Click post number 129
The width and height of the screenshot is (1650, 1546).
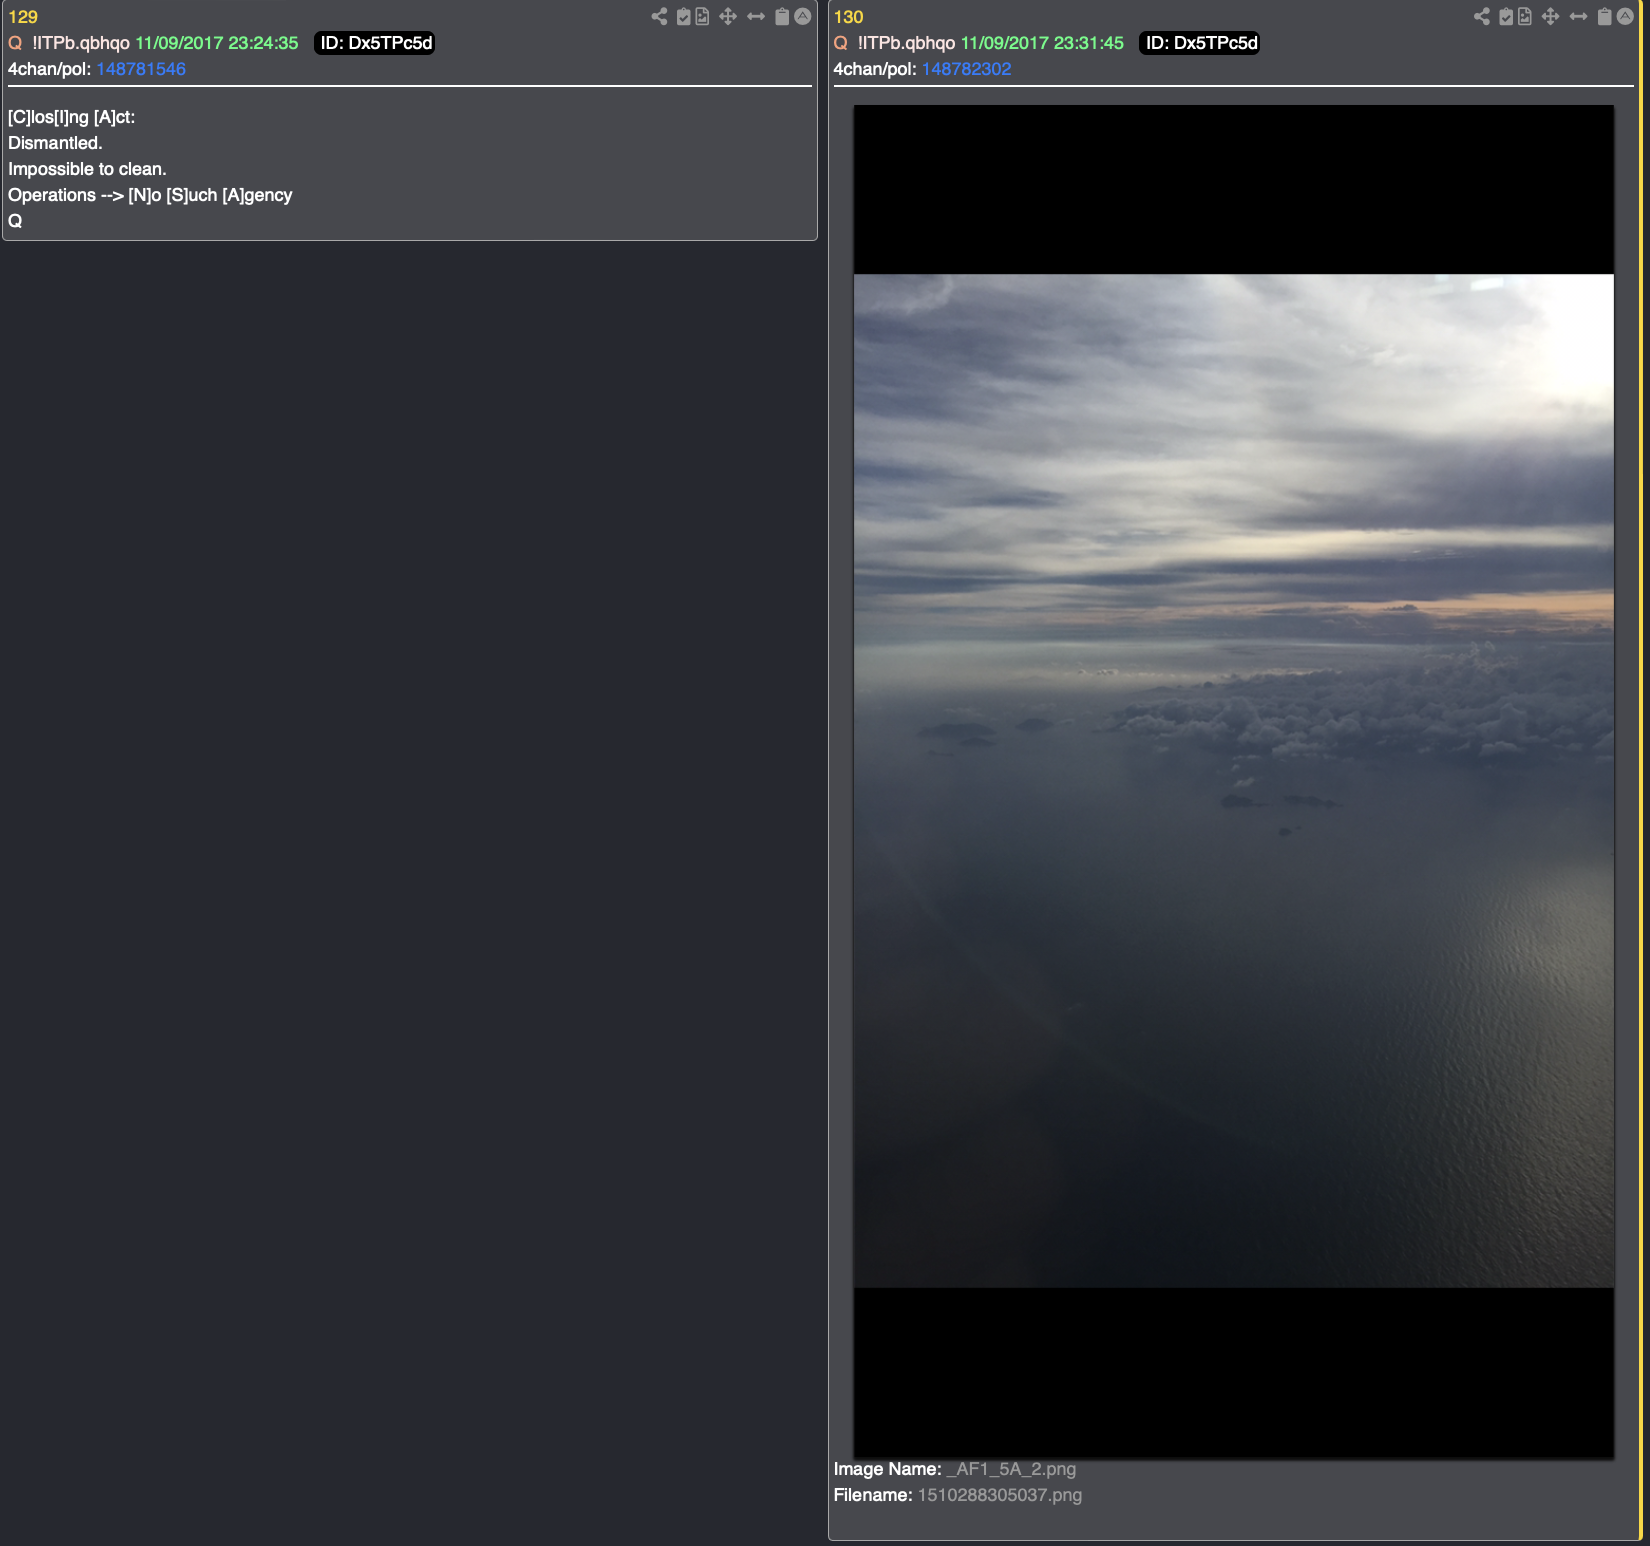(23, 17)
